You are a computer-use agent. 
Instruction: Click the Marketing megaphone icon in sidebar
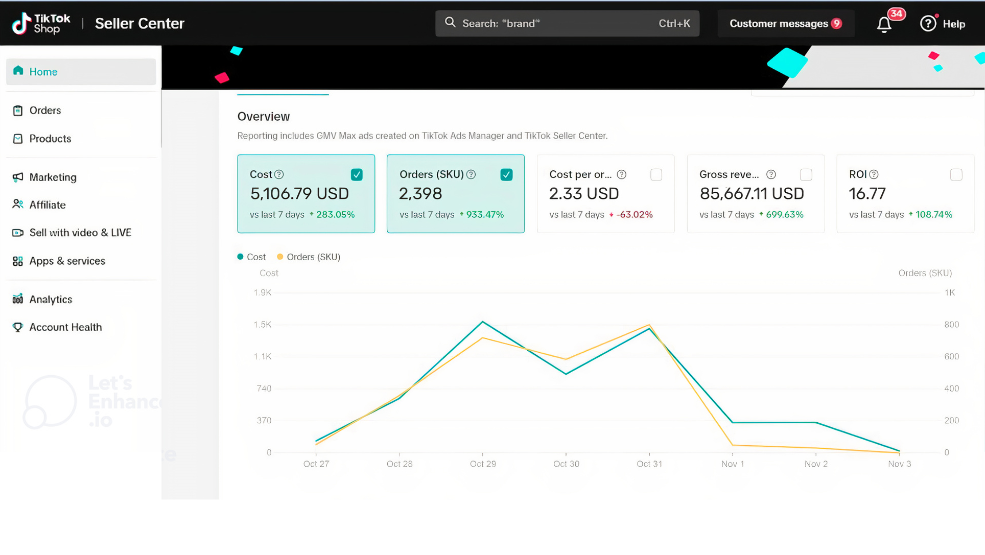18,177
